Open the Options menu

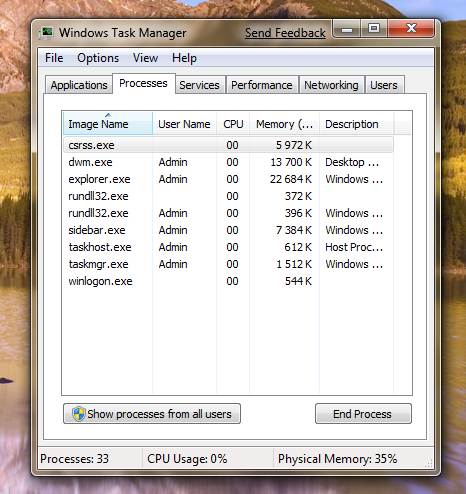[x=98, y=58]
